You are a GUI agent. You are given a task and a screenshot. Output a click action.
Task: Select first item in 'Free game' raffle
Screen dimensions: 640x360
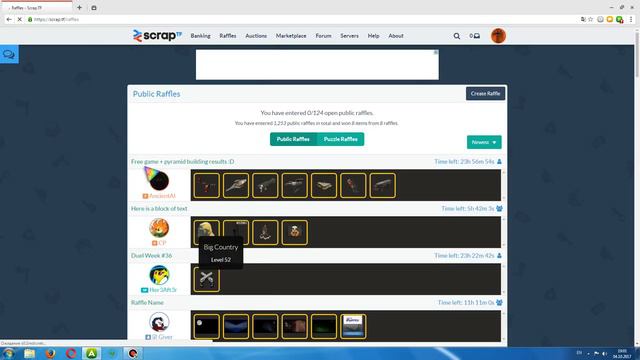207,185
